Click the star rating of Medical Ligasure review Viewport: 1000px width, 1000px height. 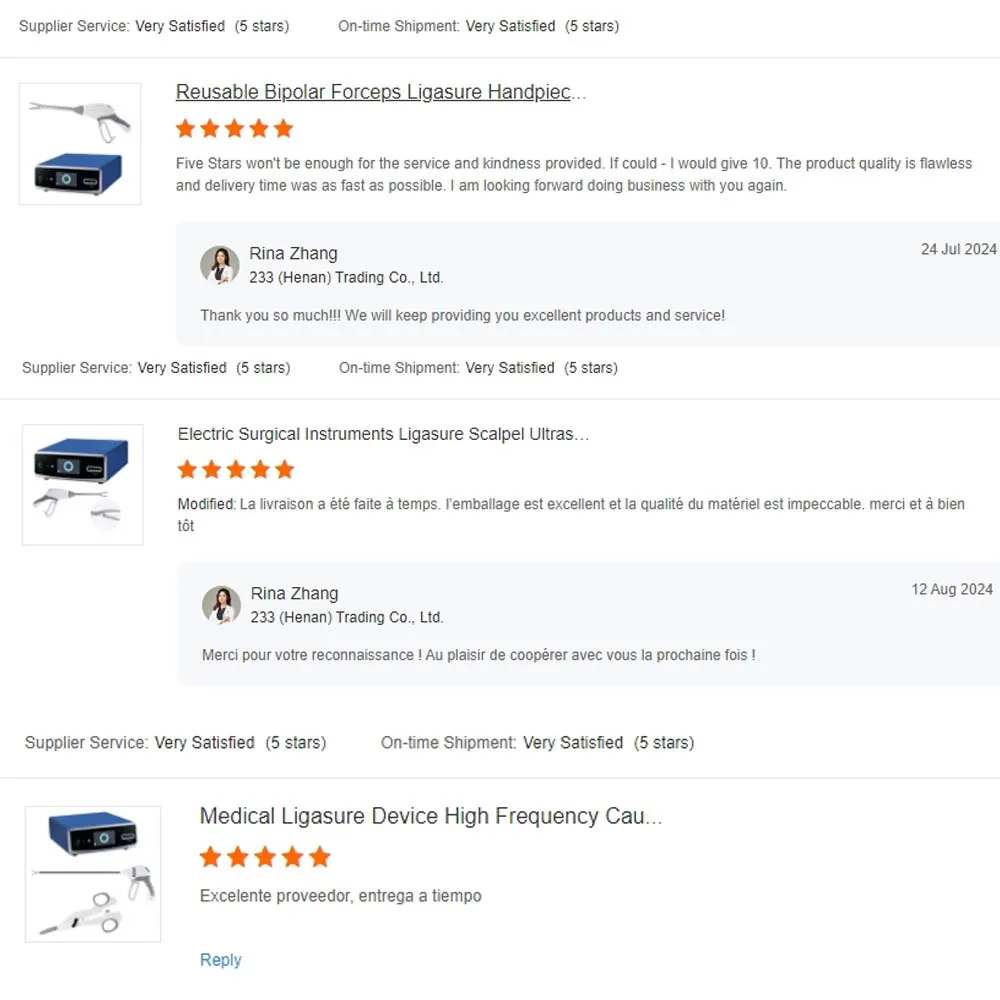click(x=265, y=857)
